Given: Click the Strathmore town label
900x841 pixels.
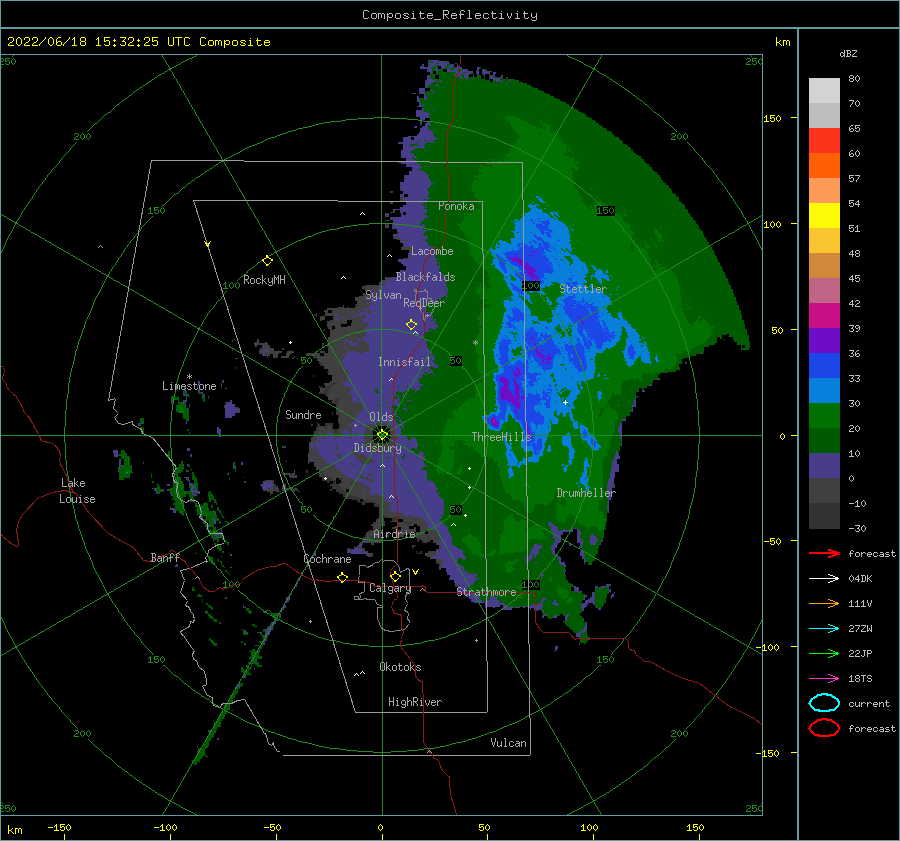Looking at the screenshot, I should coord(486,592).
